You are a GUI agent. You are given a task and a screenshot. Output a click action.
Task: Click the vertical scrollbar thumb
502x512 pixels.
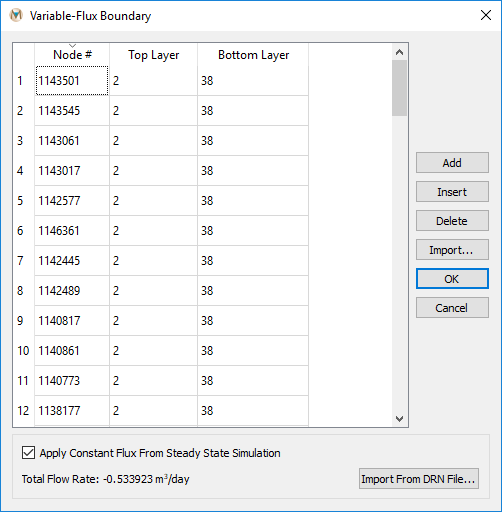click(399, 88)
